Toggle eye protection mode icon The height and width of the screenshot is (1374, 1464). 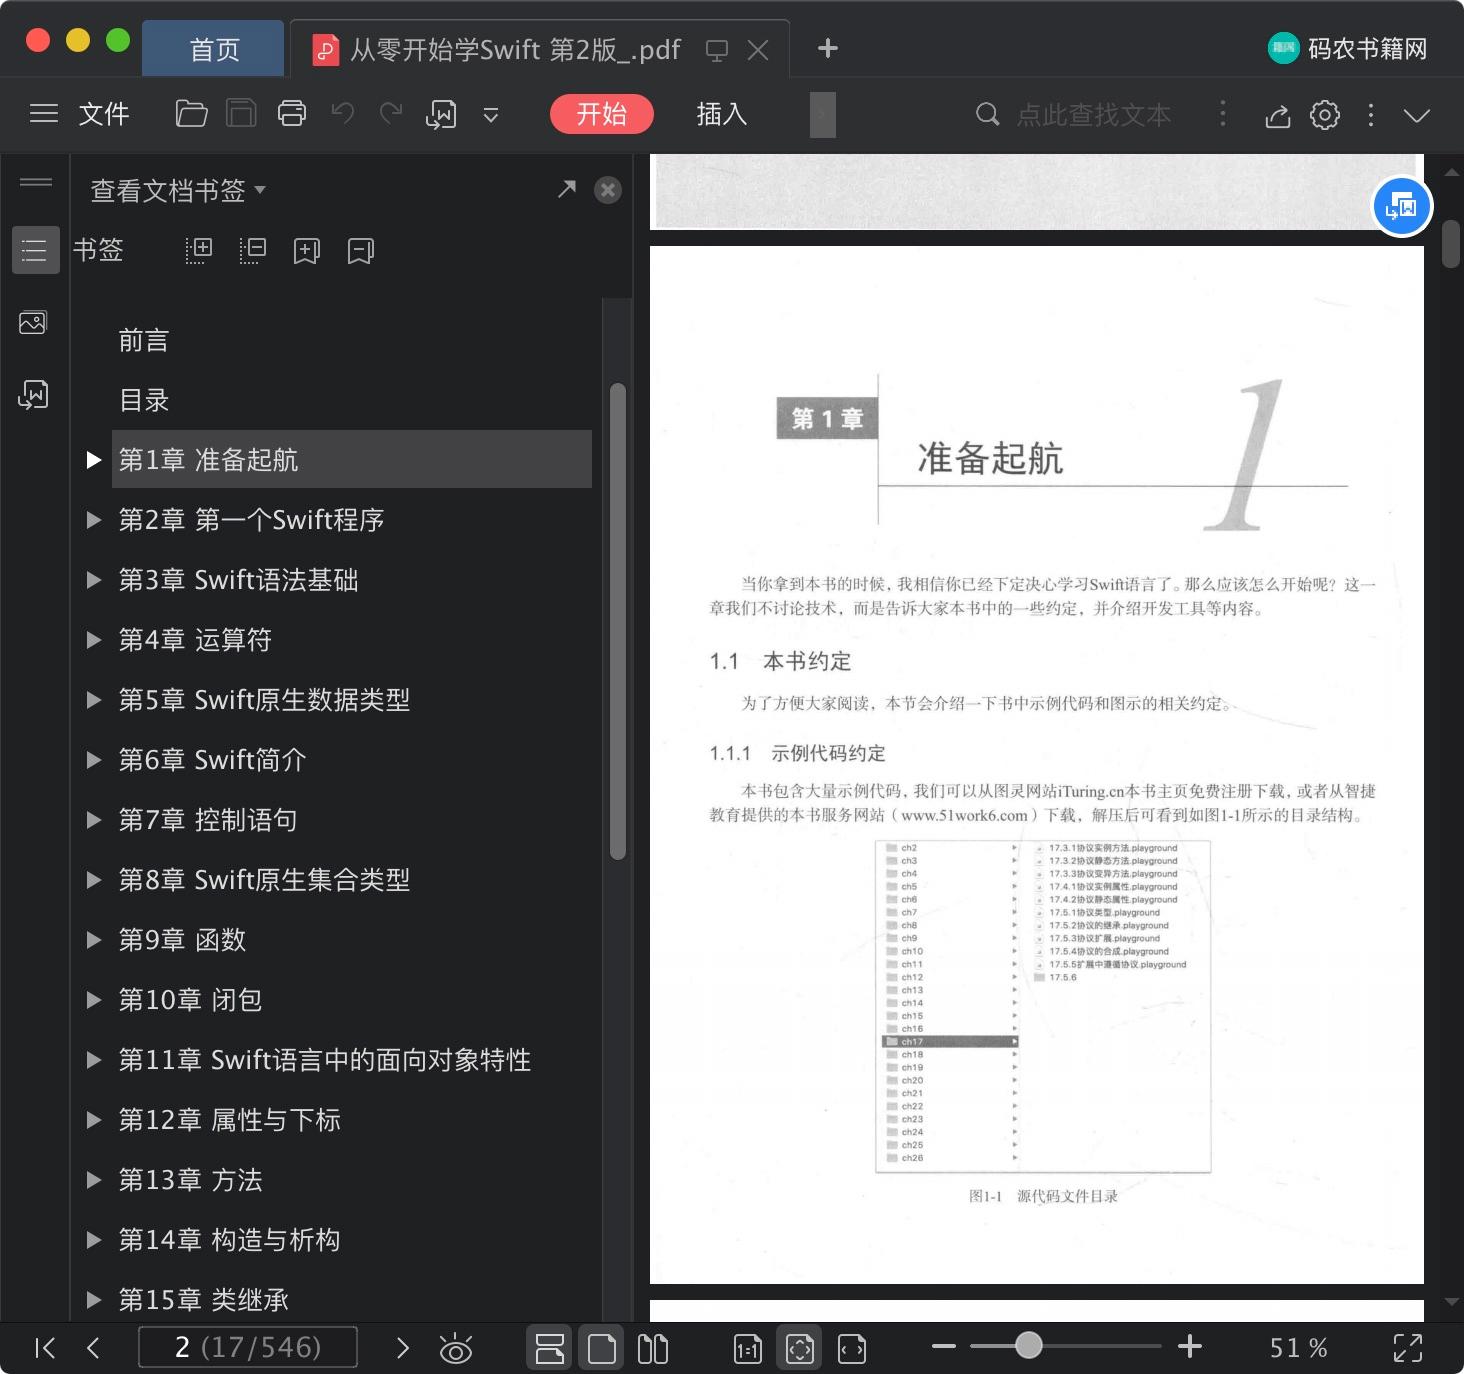(456, 1349)
